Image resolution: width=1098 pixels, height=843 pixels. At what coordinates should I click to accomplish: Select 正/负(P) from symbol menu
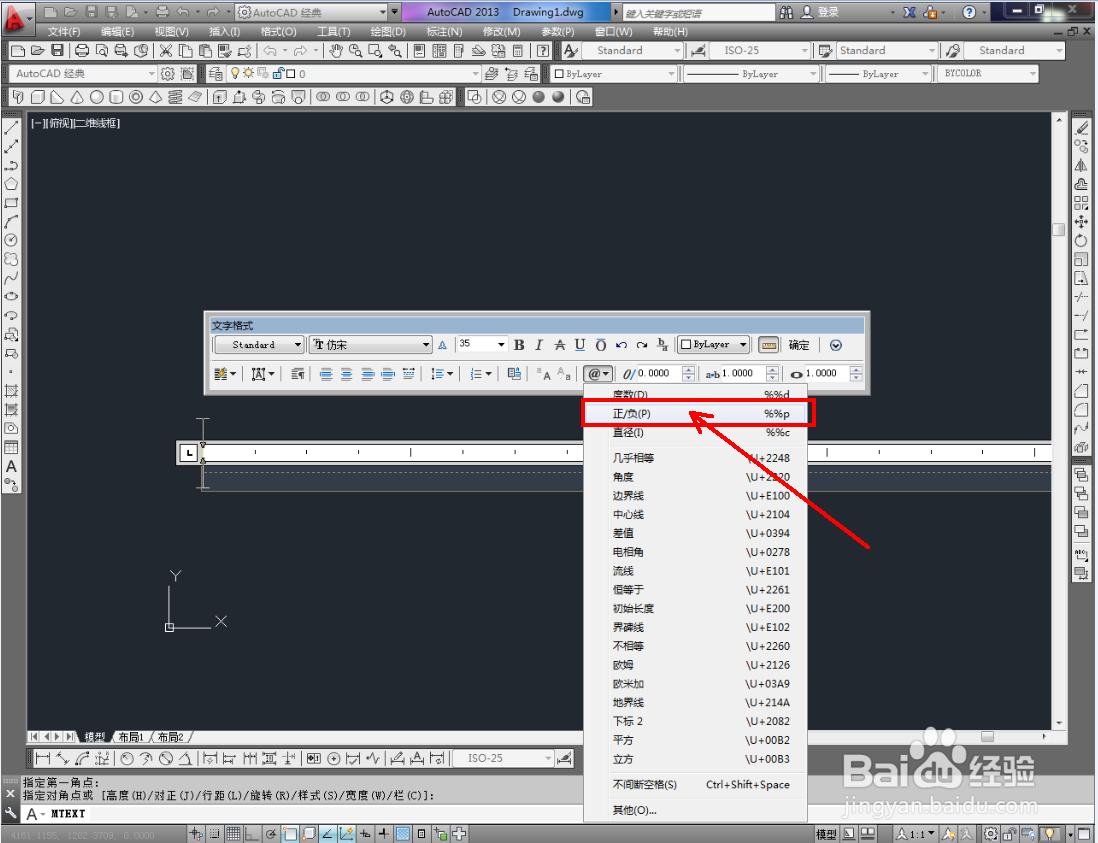click(695, 414)
